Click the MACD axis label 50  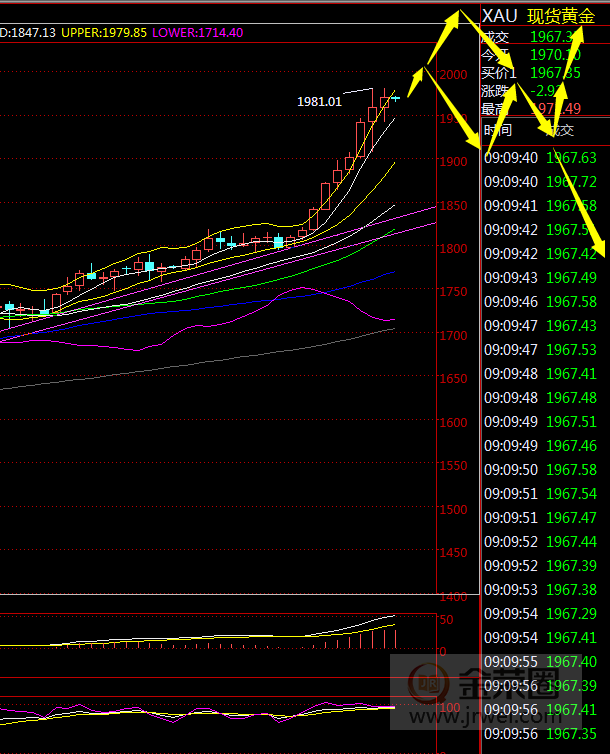[447, 620]
